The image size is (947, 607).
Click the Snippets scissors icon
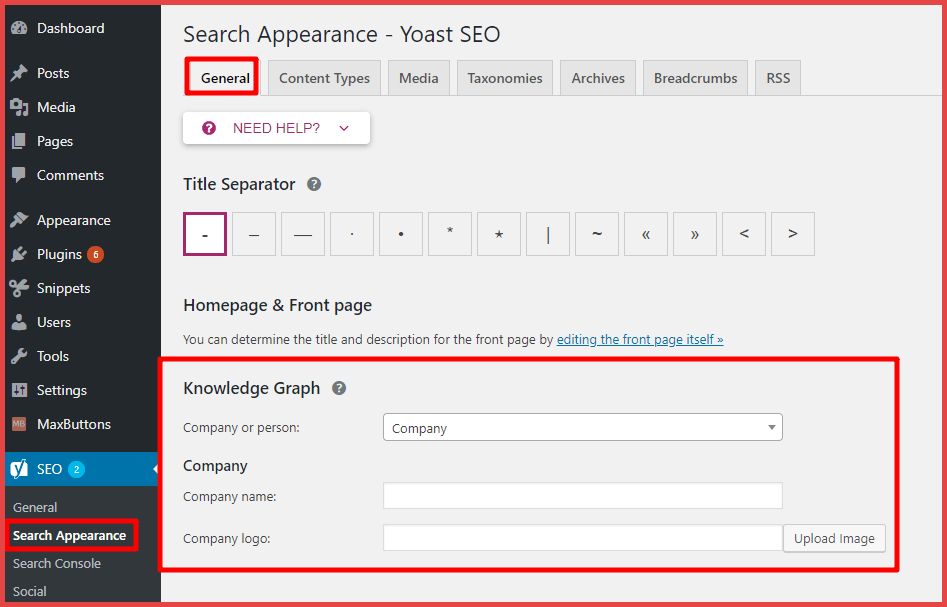(x=19, y=288)
